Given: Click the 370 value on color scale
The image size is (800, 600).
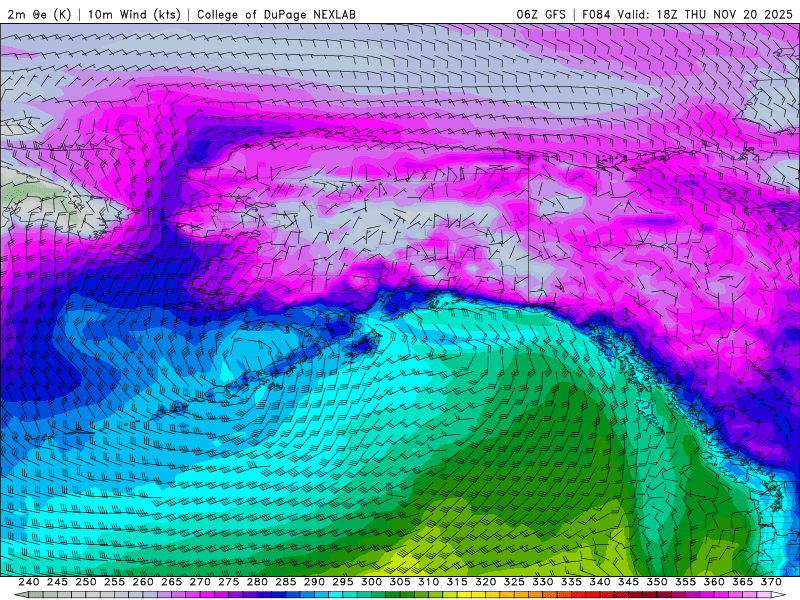Looking at the screenshot, I should click(x=771, y=582).
